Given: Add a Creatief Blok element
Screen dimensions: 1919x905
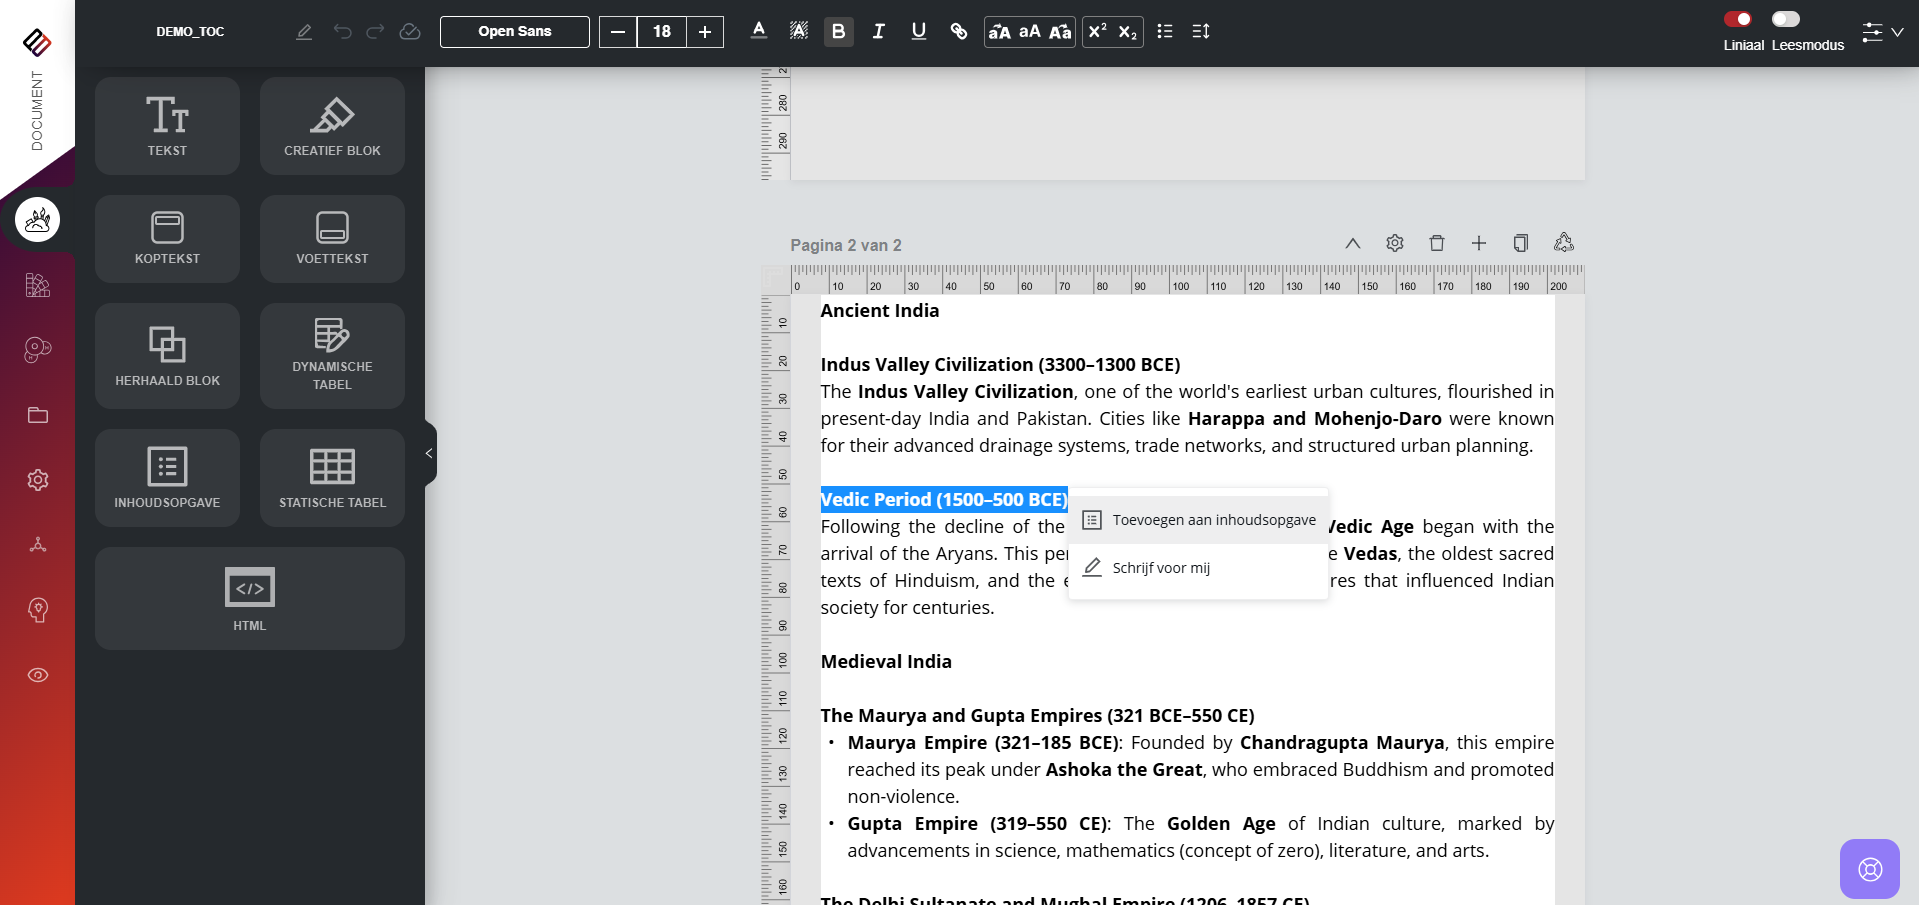Looking at the screenshot, I should pyautogui.click(x=332, y=126).
